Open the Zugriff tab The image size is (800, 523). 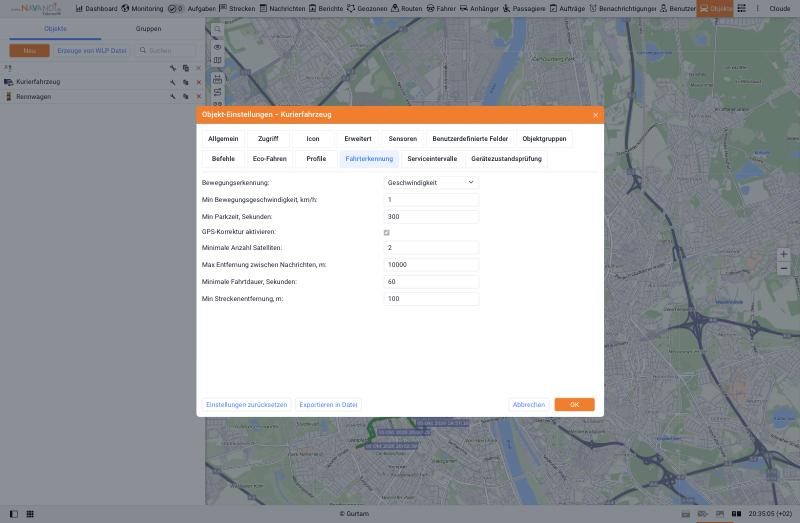click(x=268, y=139)
